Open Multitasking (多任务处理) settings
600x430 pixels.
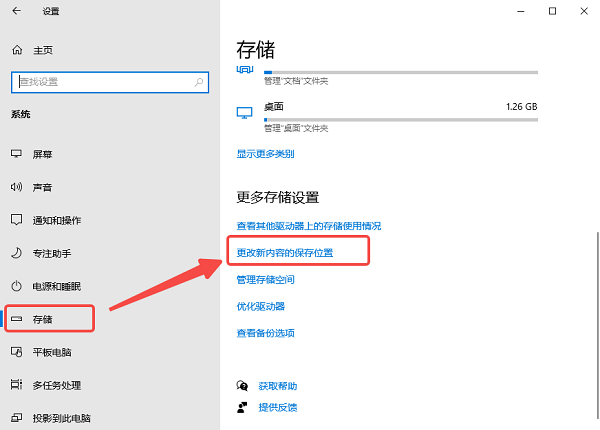(57, 385)
